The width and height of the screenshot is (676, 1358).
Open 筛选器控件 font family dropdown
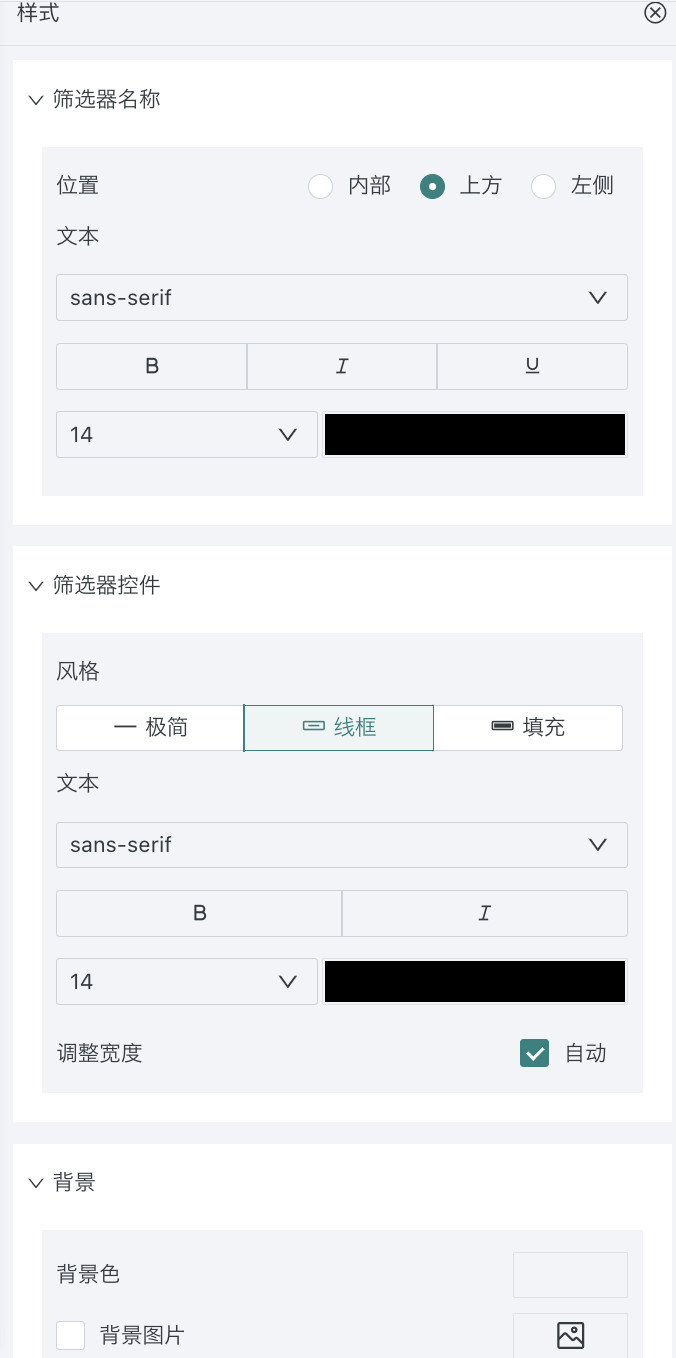tap(342, 844)
